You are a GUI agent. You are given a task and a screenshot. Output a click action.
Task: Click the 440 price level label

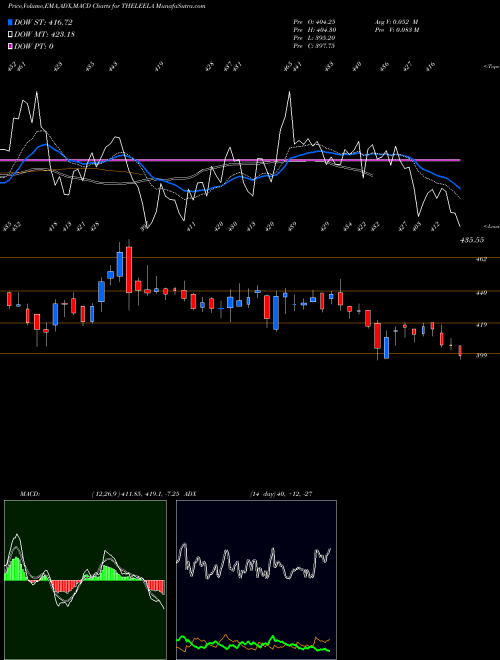pyautogui.click(x=481, y=293)
